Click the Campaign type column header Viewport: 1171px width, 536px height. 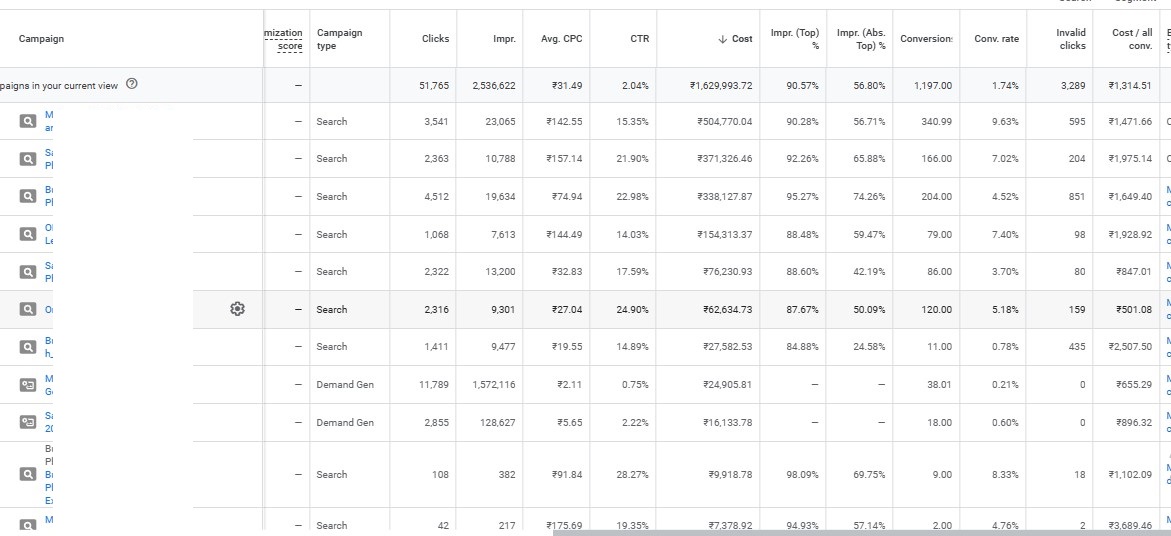click(339, 39)
